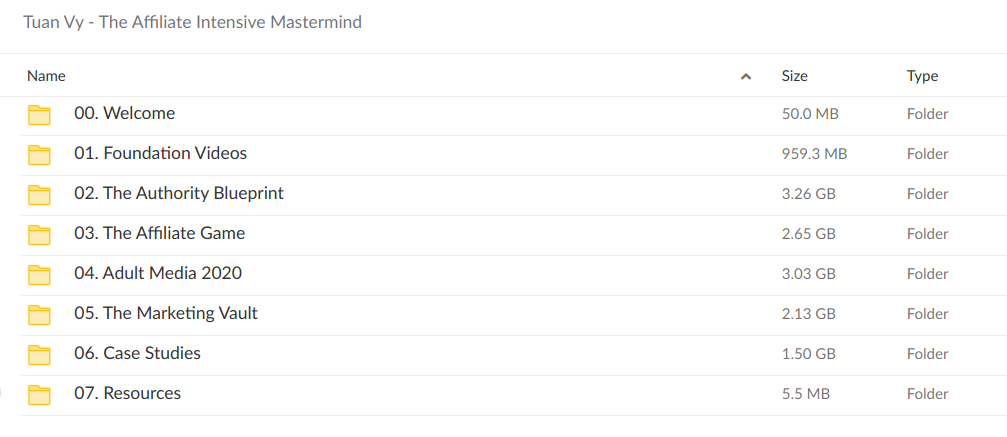Click the Tuan Vy Affiliate Intensive Mastermind title

[x=192, y=22]
